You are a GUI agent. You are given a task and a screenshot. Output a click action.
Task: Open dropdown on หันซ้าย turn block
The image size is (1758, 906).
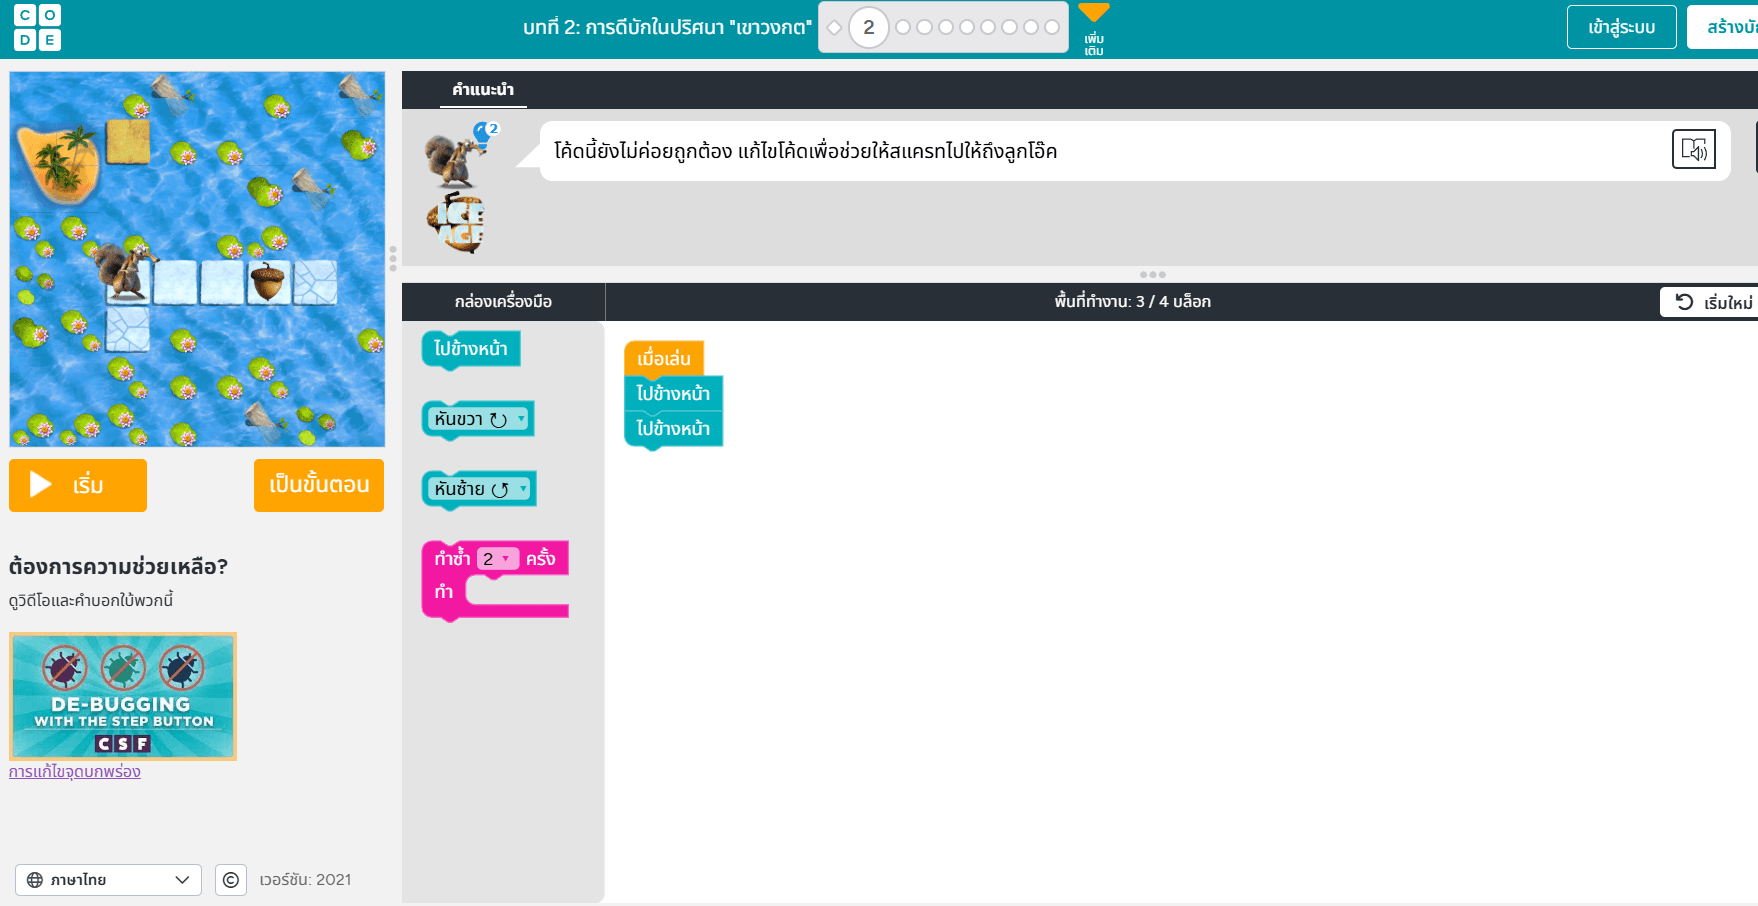tap(523, 488)
